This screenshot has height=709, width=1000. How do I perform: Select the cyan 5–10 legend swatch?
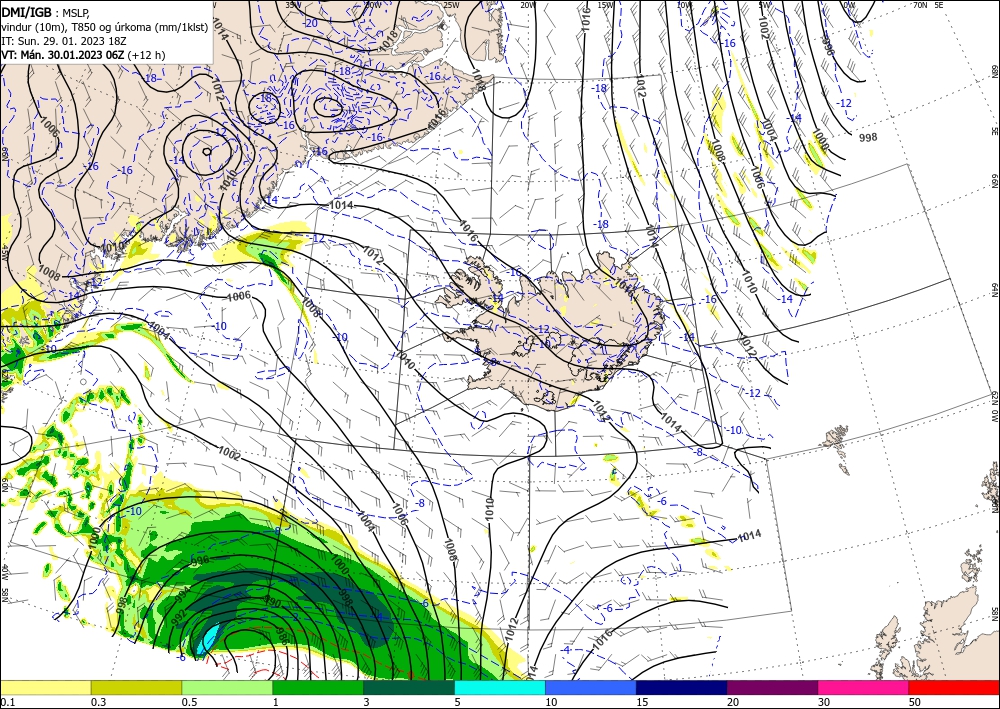tap(499, 687)
